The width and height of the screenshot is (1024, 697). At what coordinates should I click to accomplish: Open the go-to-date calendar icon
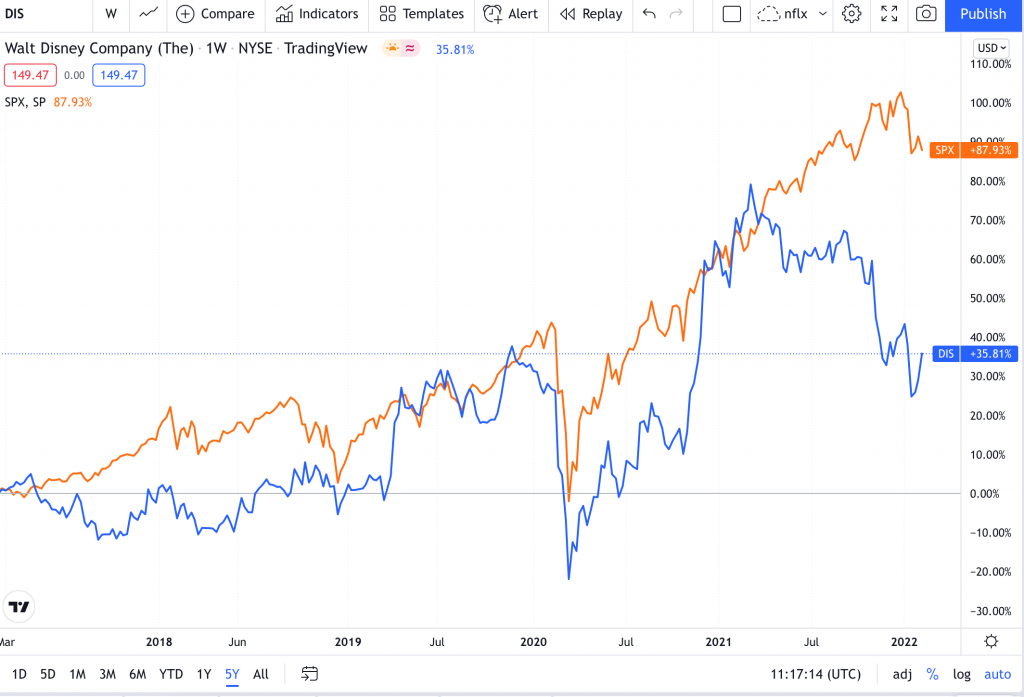310,674
